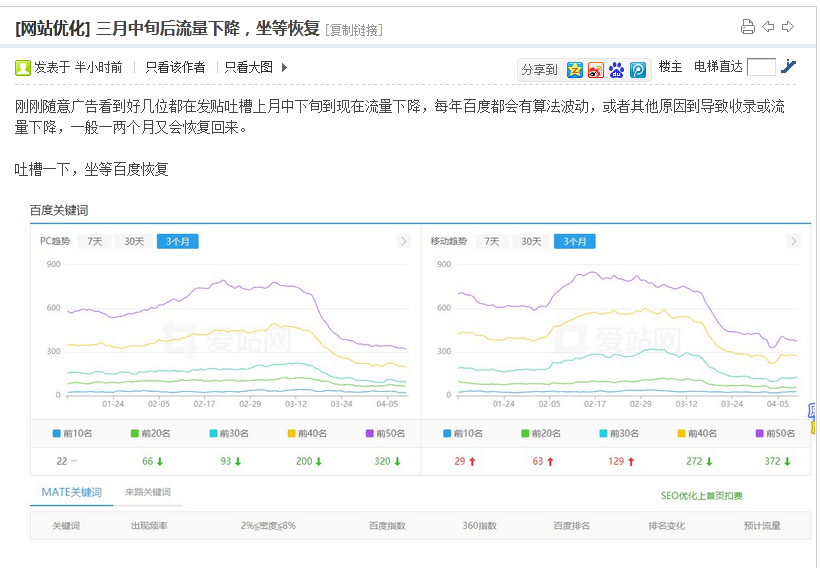
Task: Select 7天 in PC趋势 chart
Action: click(x=95, y=241)
